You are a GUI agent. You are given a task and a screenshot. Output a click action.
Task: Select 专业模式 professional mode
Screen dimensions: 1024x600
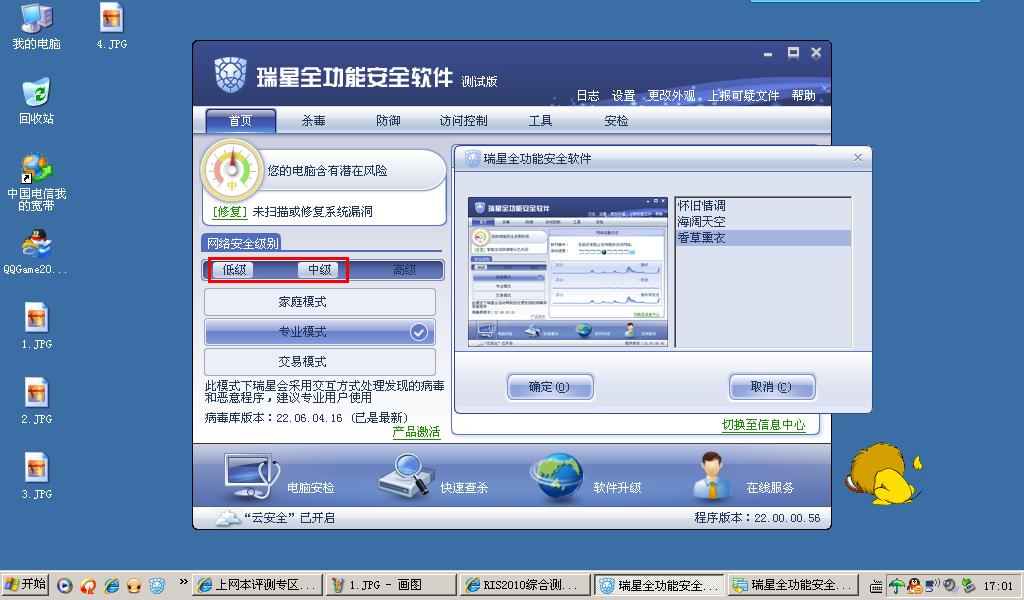coord(320,332)
